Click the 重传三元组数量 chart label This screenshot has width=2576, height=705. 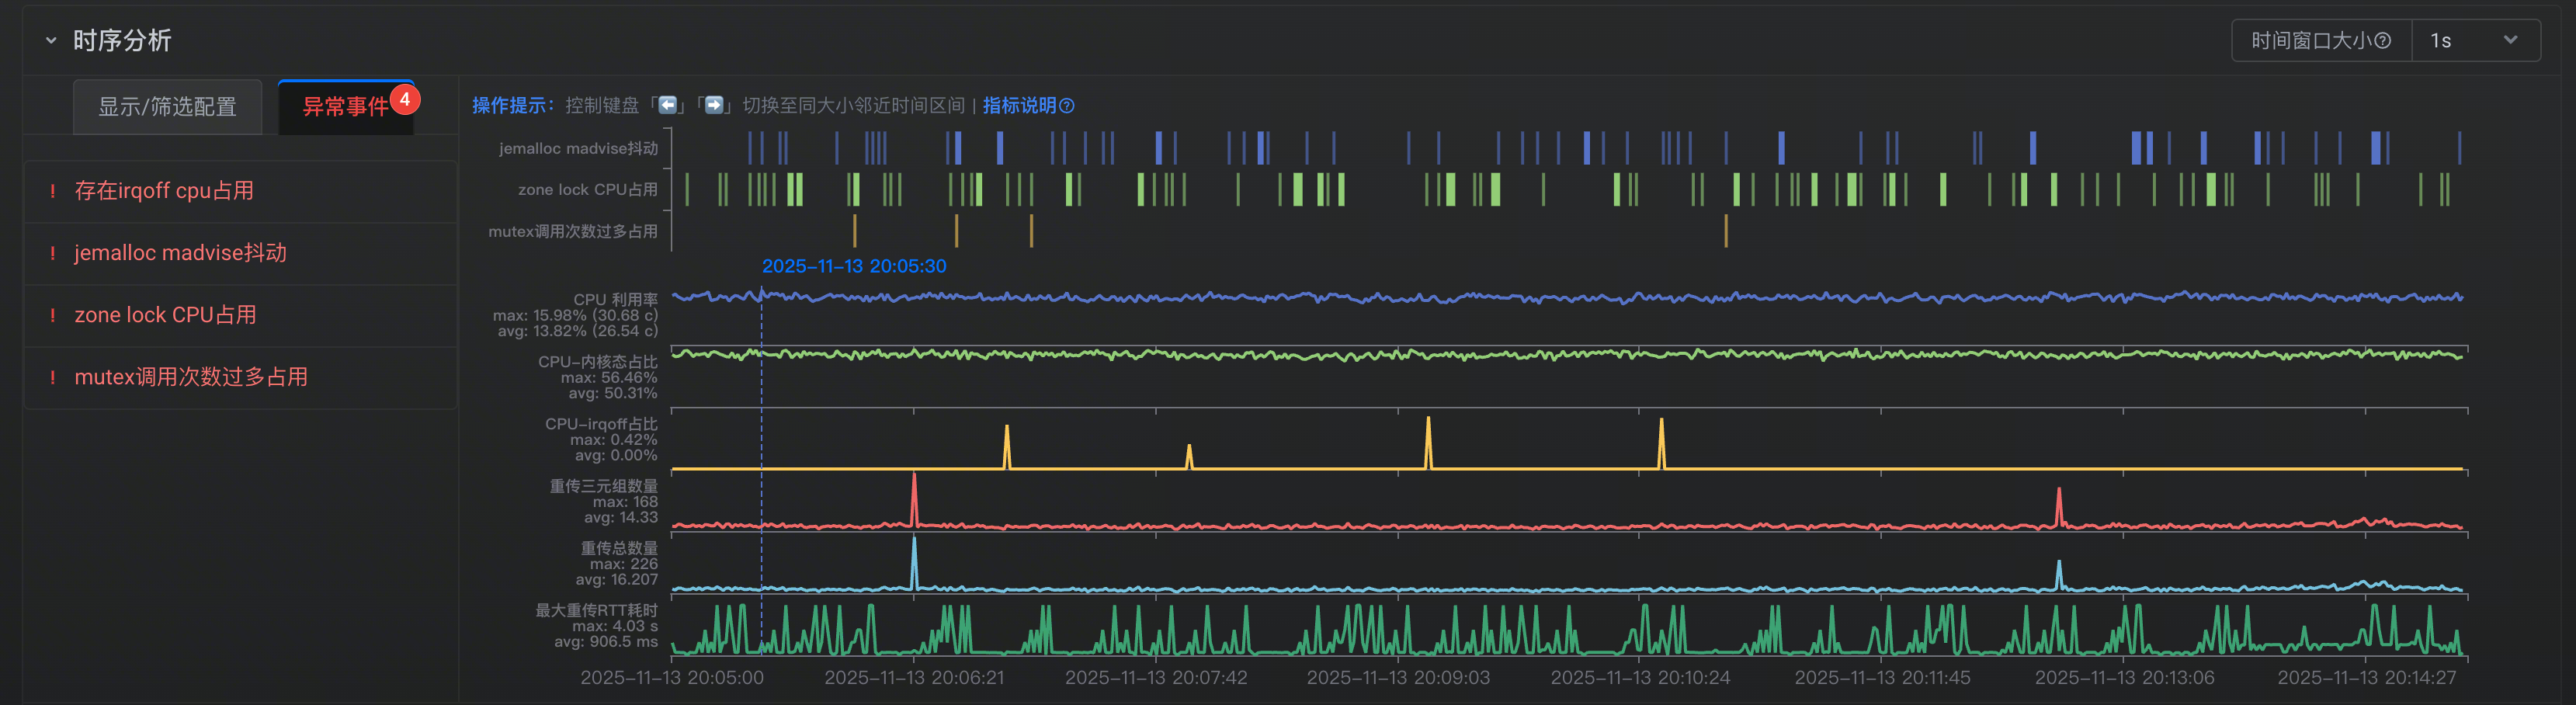coord(604,485)
